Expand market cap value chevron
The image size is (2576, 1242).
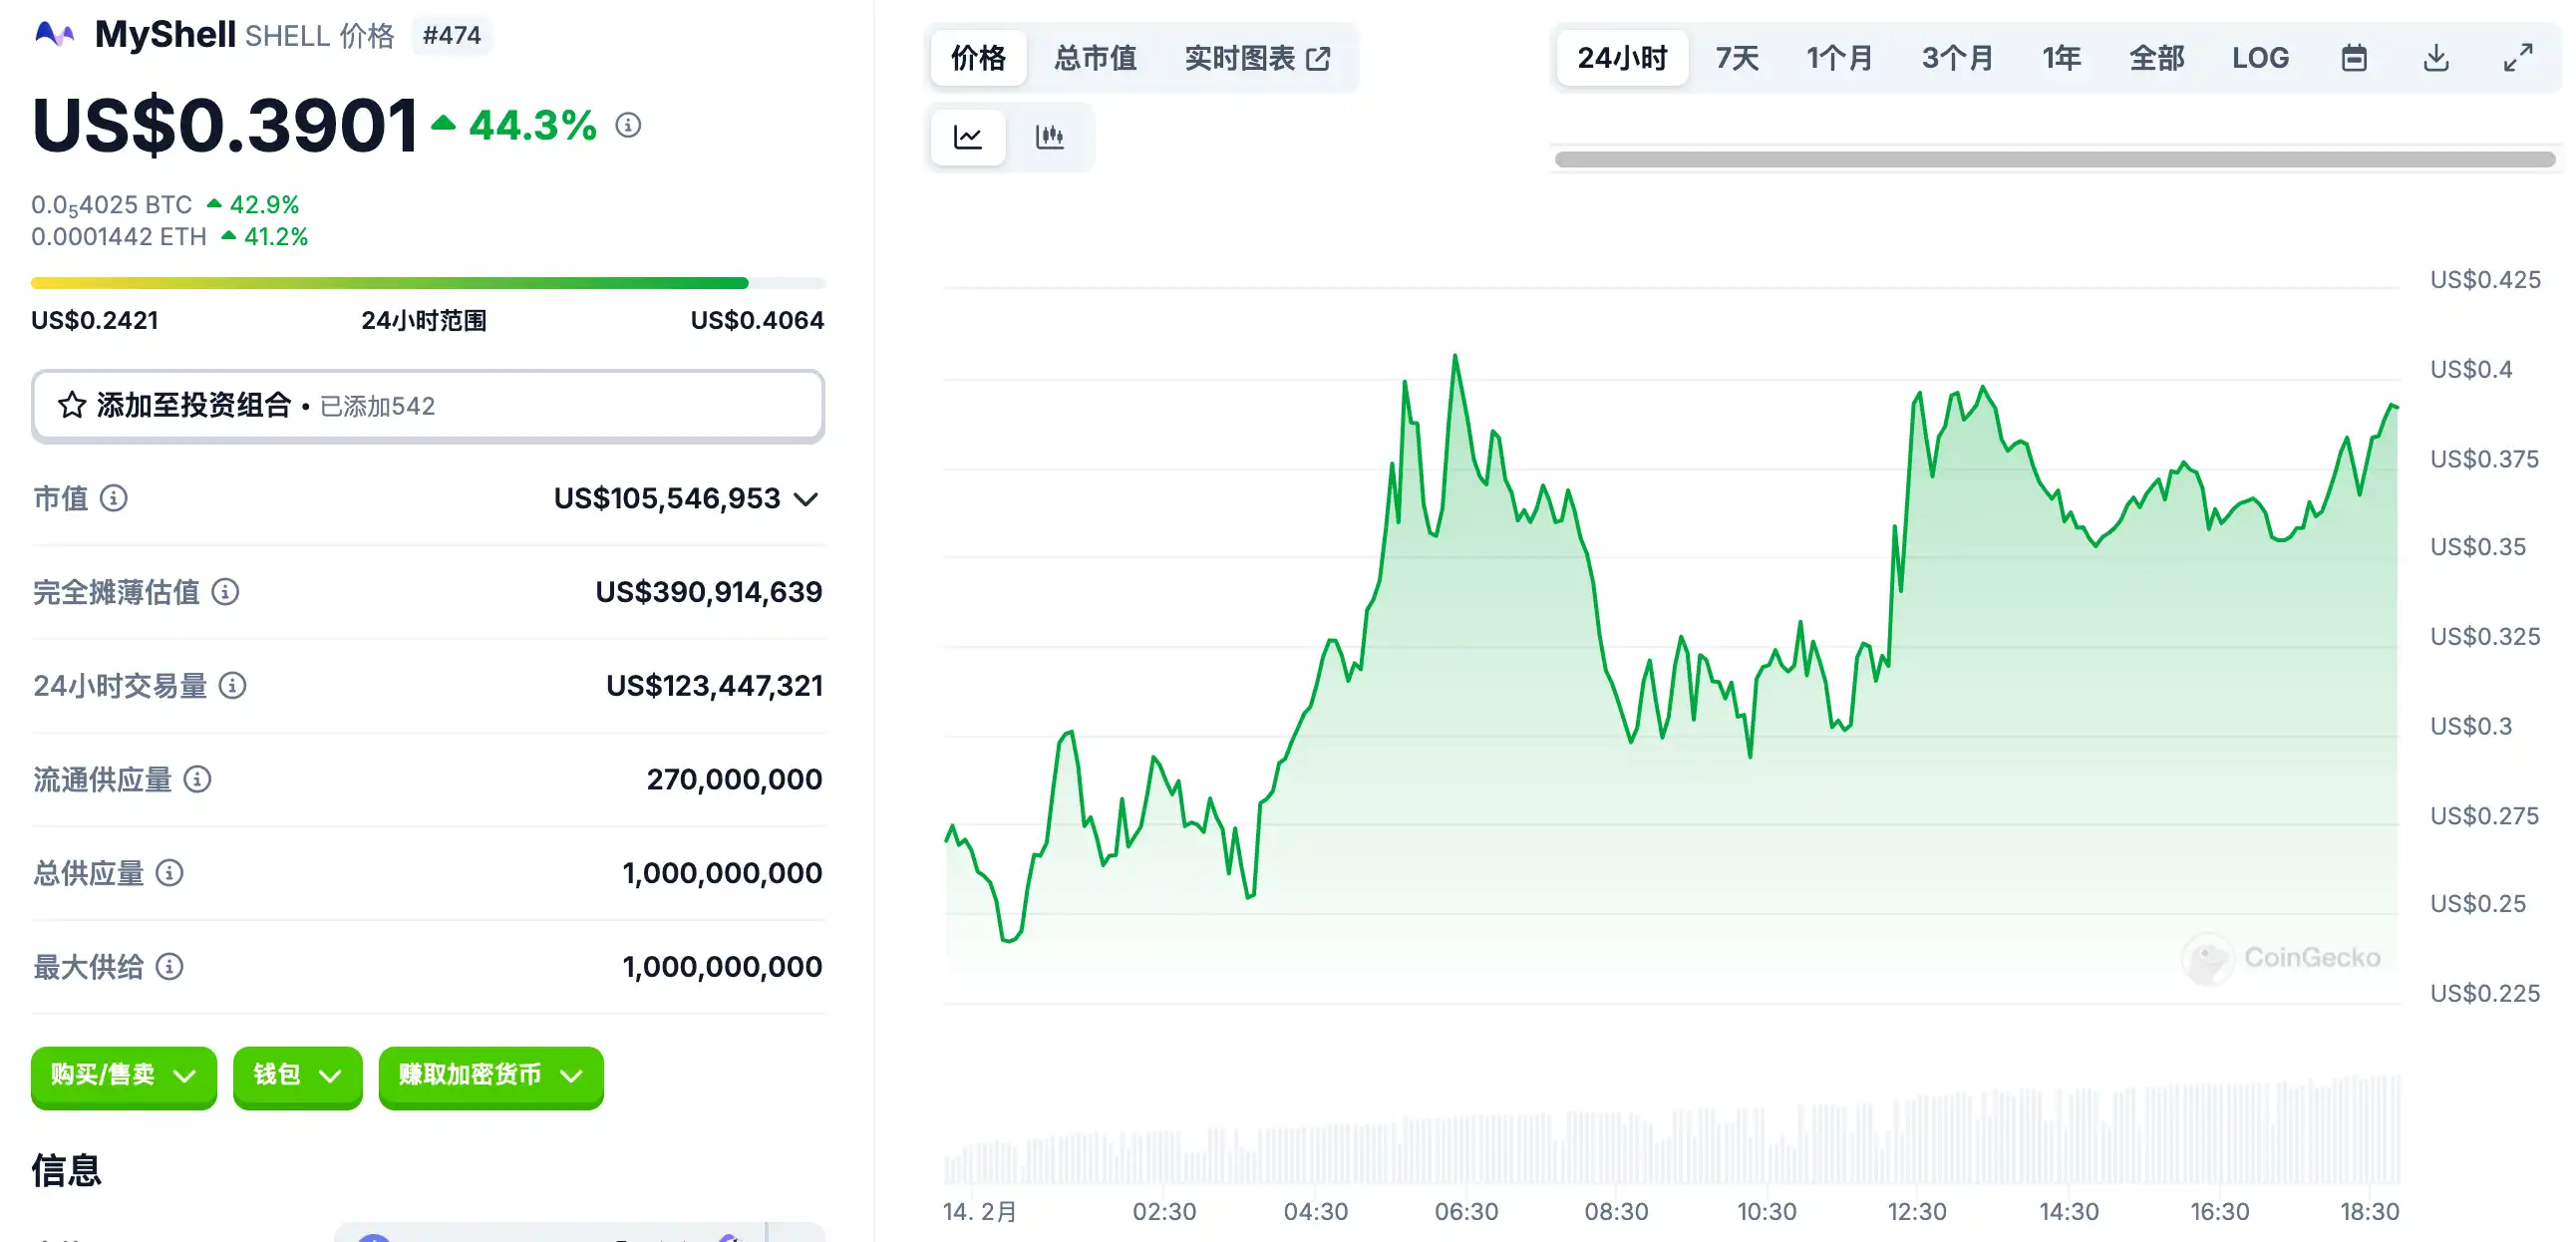(806, 499)
